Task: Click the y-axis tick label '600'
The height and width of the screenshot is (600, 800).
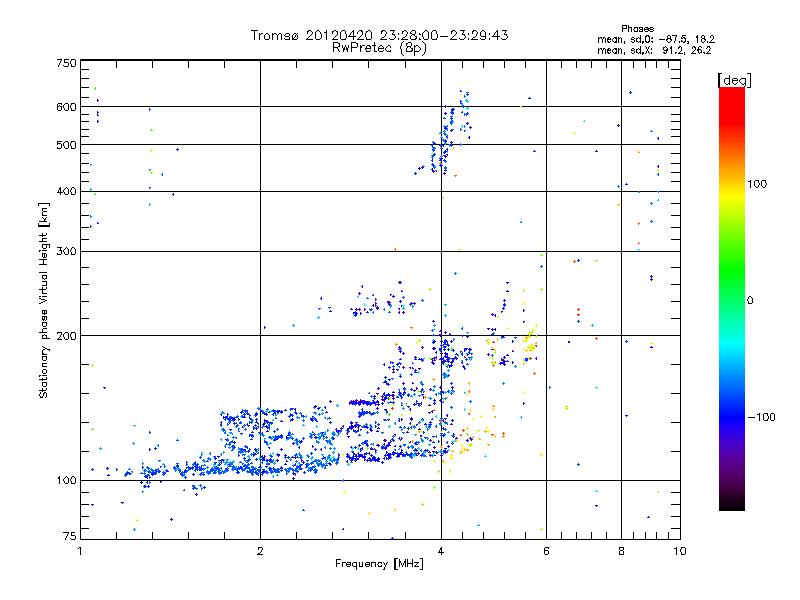Action: [x=66, y=107]
